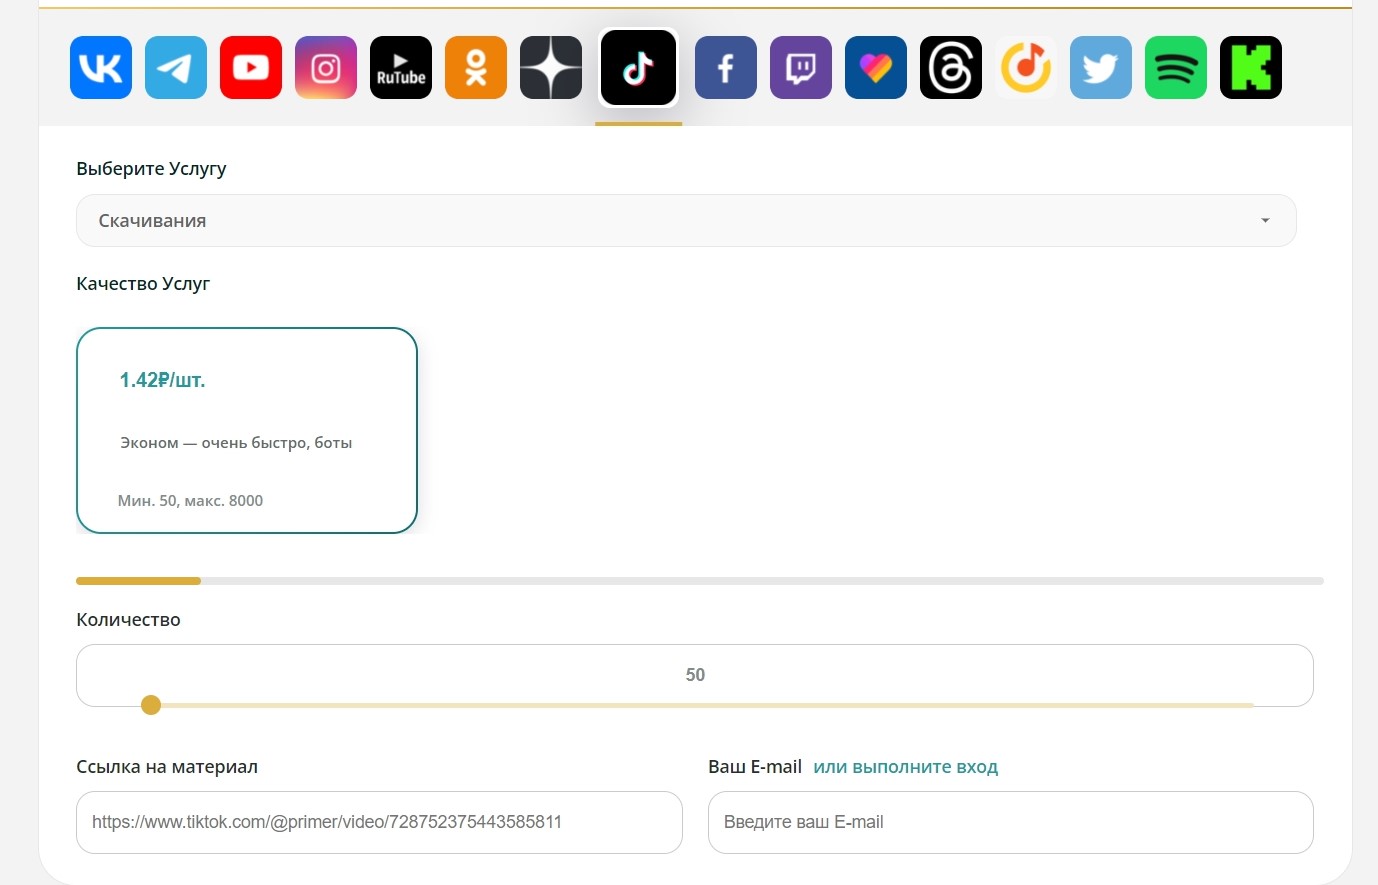
Task: Select the 1.42₽/шт. Эконом quality card
Action: click(x=247, y=430)
